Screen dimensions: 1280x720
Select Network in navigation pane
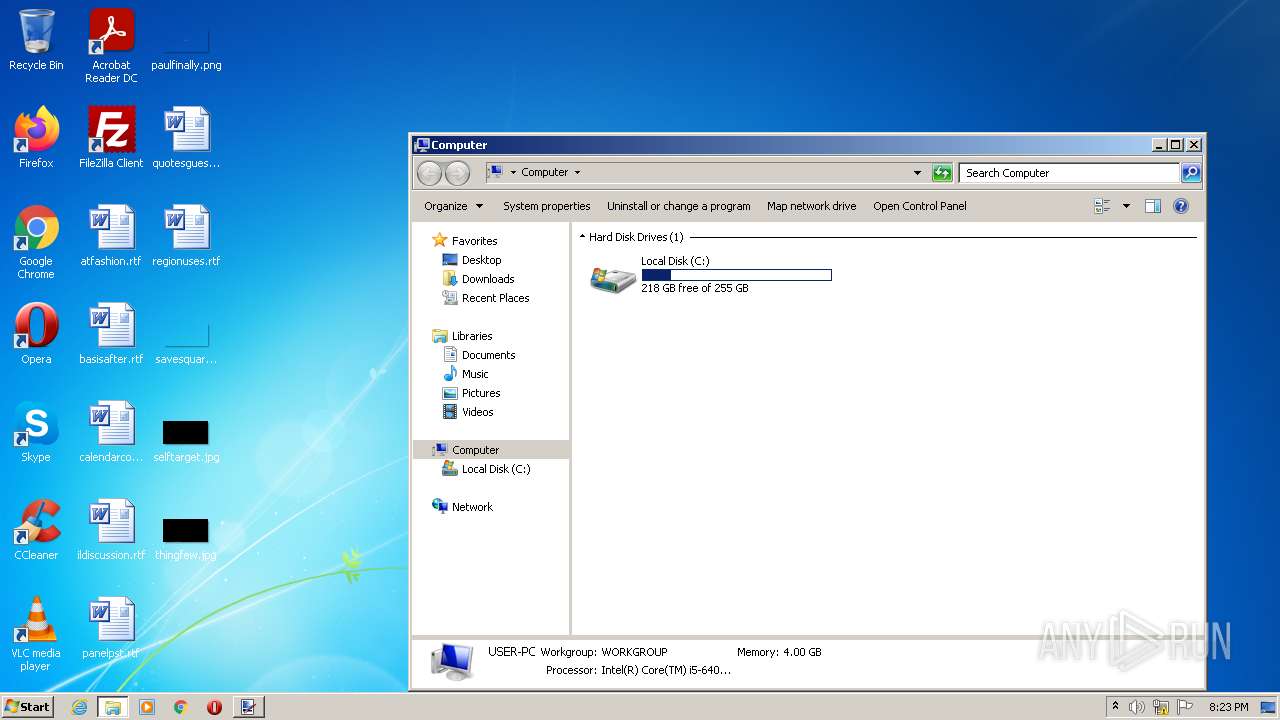tap(472, 507)
